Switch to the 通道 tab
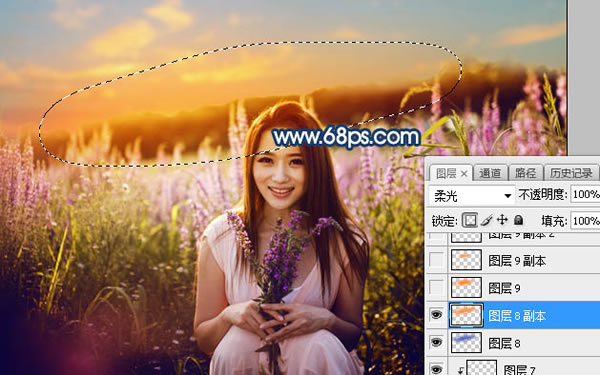 (x=490, y=173)
